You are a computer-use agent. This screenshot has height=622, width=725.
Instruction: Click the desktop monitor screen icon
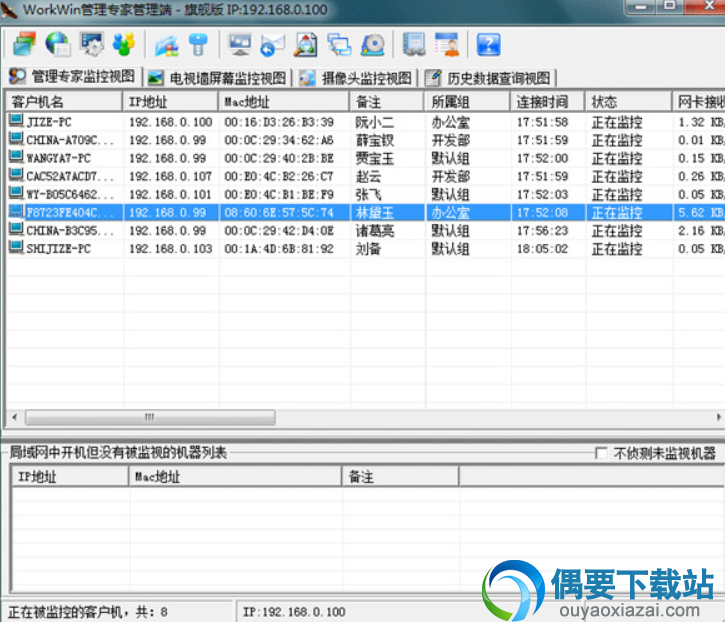[240, 45]
